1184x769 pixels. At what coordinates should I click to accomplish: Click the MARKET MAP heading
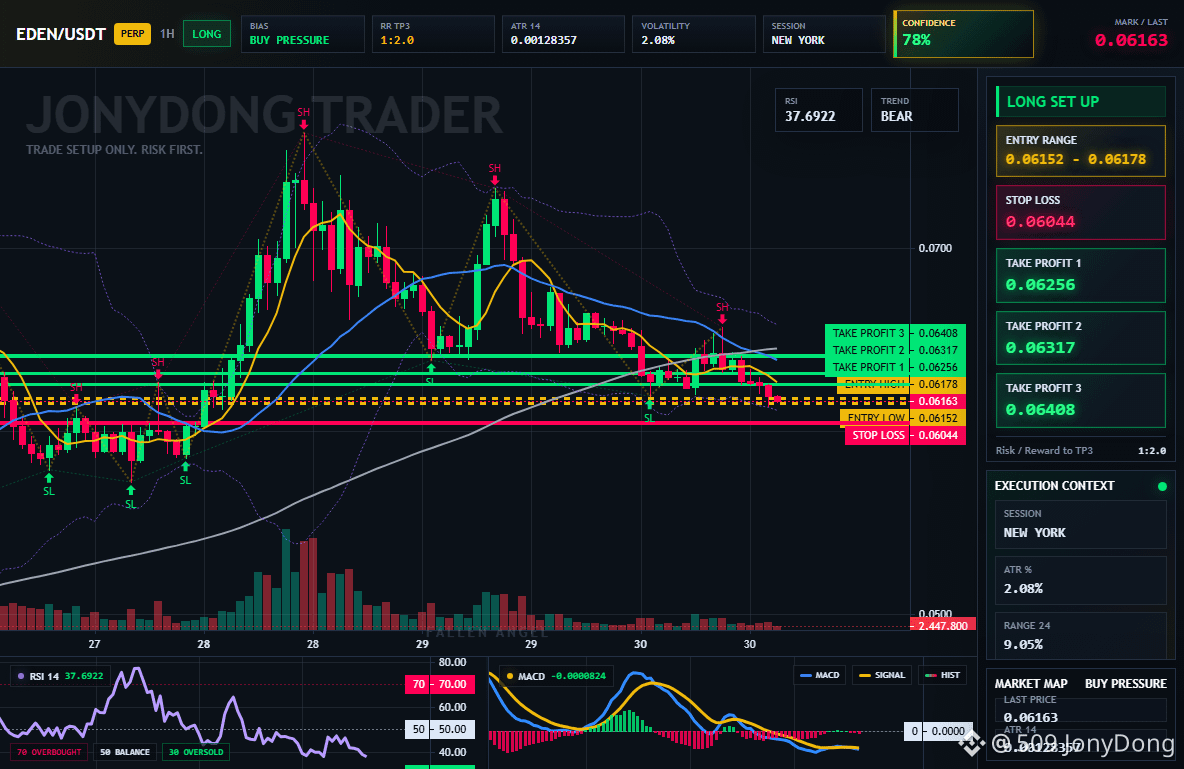(1031, 684)
